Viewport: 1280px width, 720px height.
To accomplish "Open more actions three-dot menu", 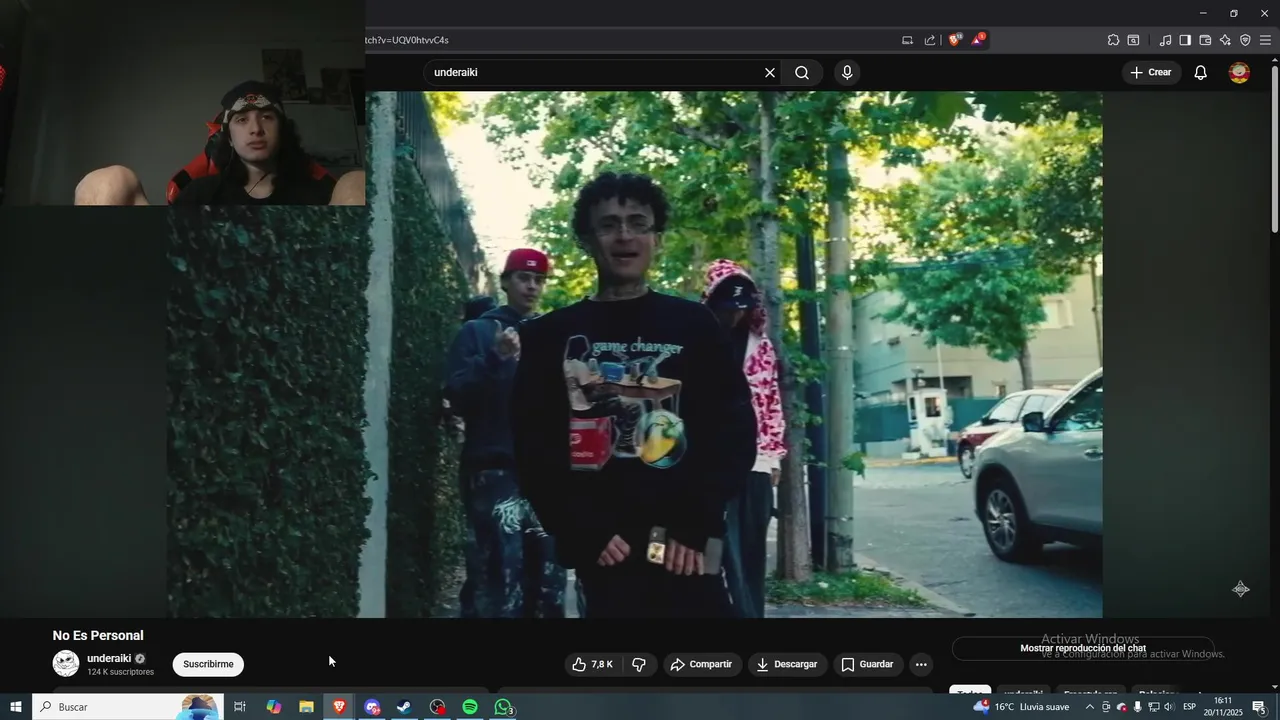I will pos(921,665).
